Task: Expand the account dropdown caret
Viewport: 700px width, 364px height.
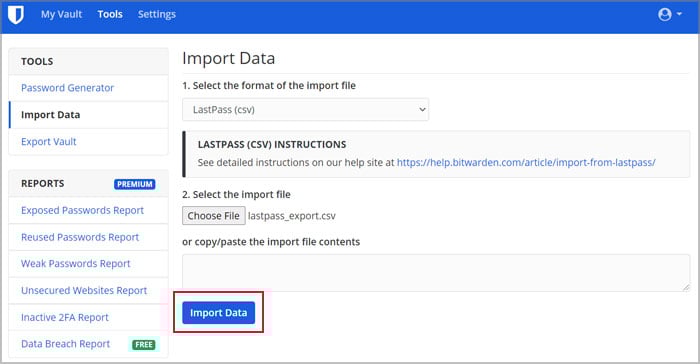Action: pyautogui.click(x=679, y=14)
